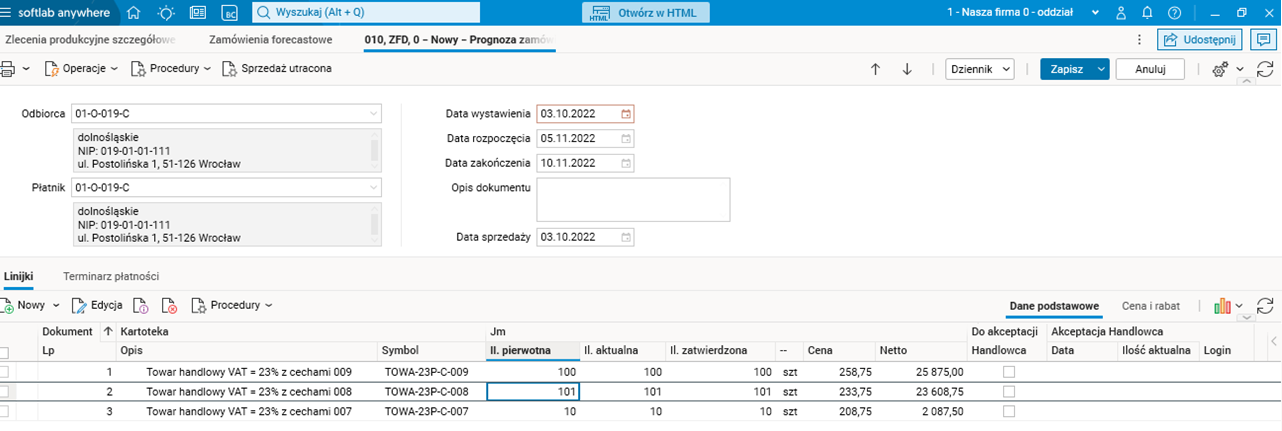Open calendar for Data wystawienia
This screenshot has height=431, width=1282.
pyautogui.click(x=626, y=113)
